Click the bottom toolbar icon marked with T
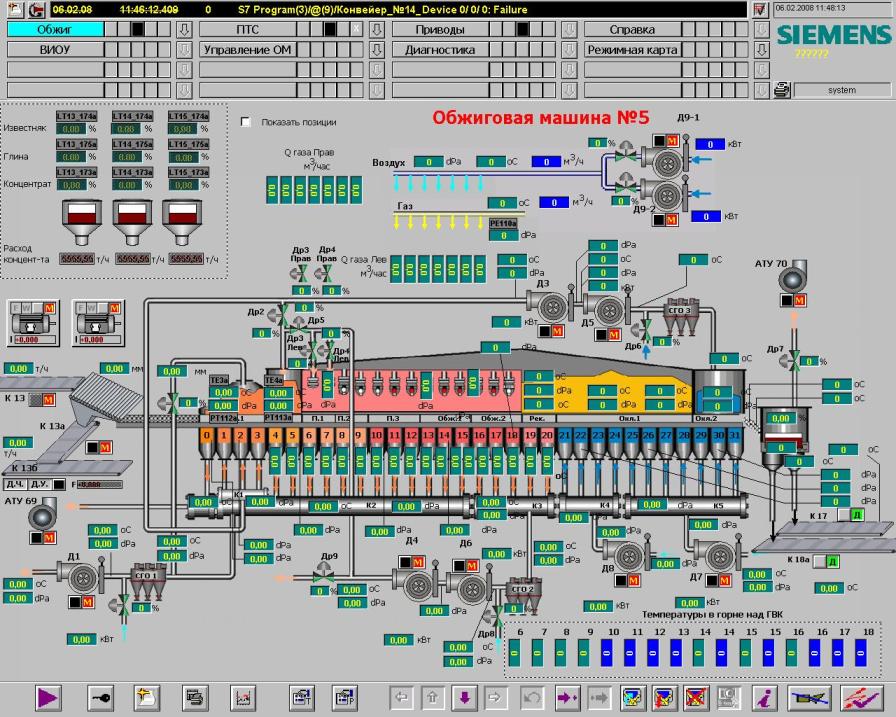 (x=302, y=698)
